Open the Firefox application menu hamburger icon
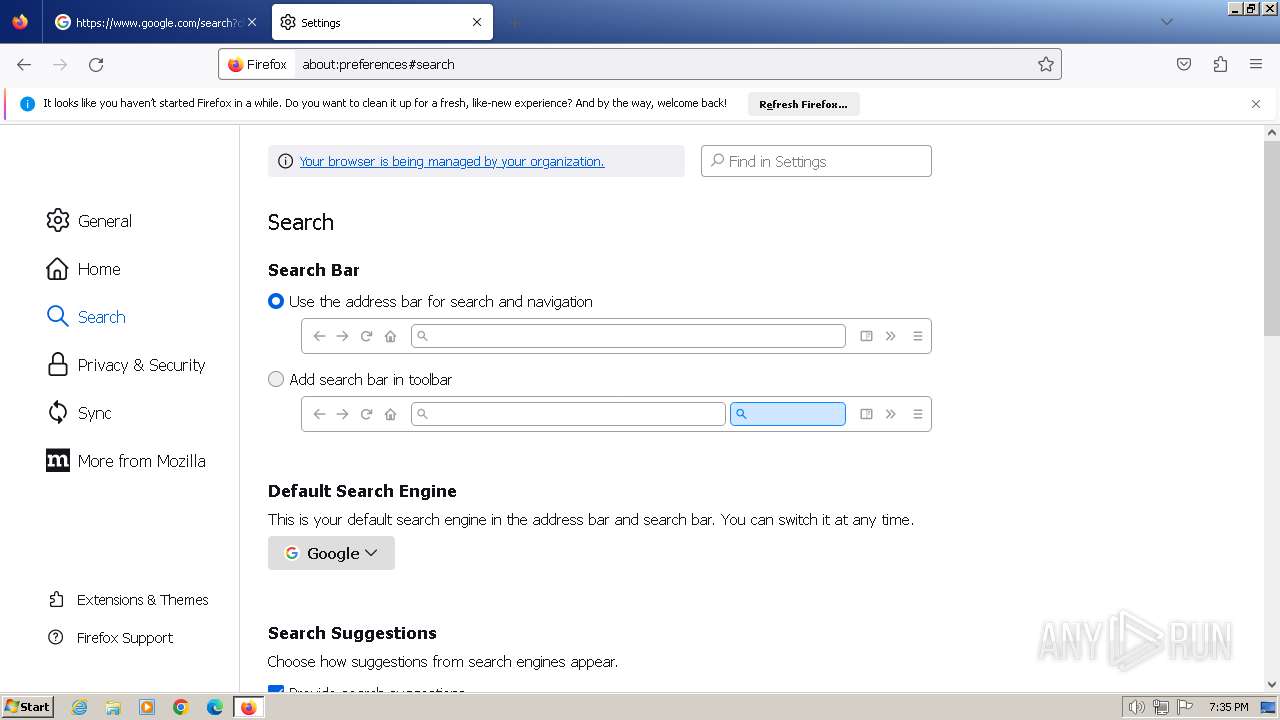Screen dimensions: 1280x720 pos(1256,64)
